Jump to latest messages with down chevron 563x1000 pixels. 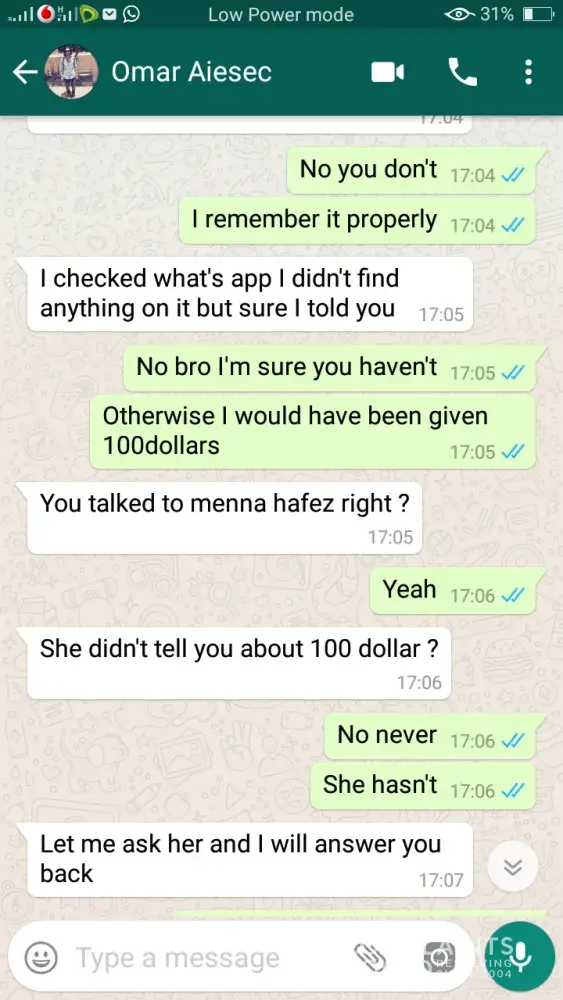pyautogui.click(x=513, y=867)
